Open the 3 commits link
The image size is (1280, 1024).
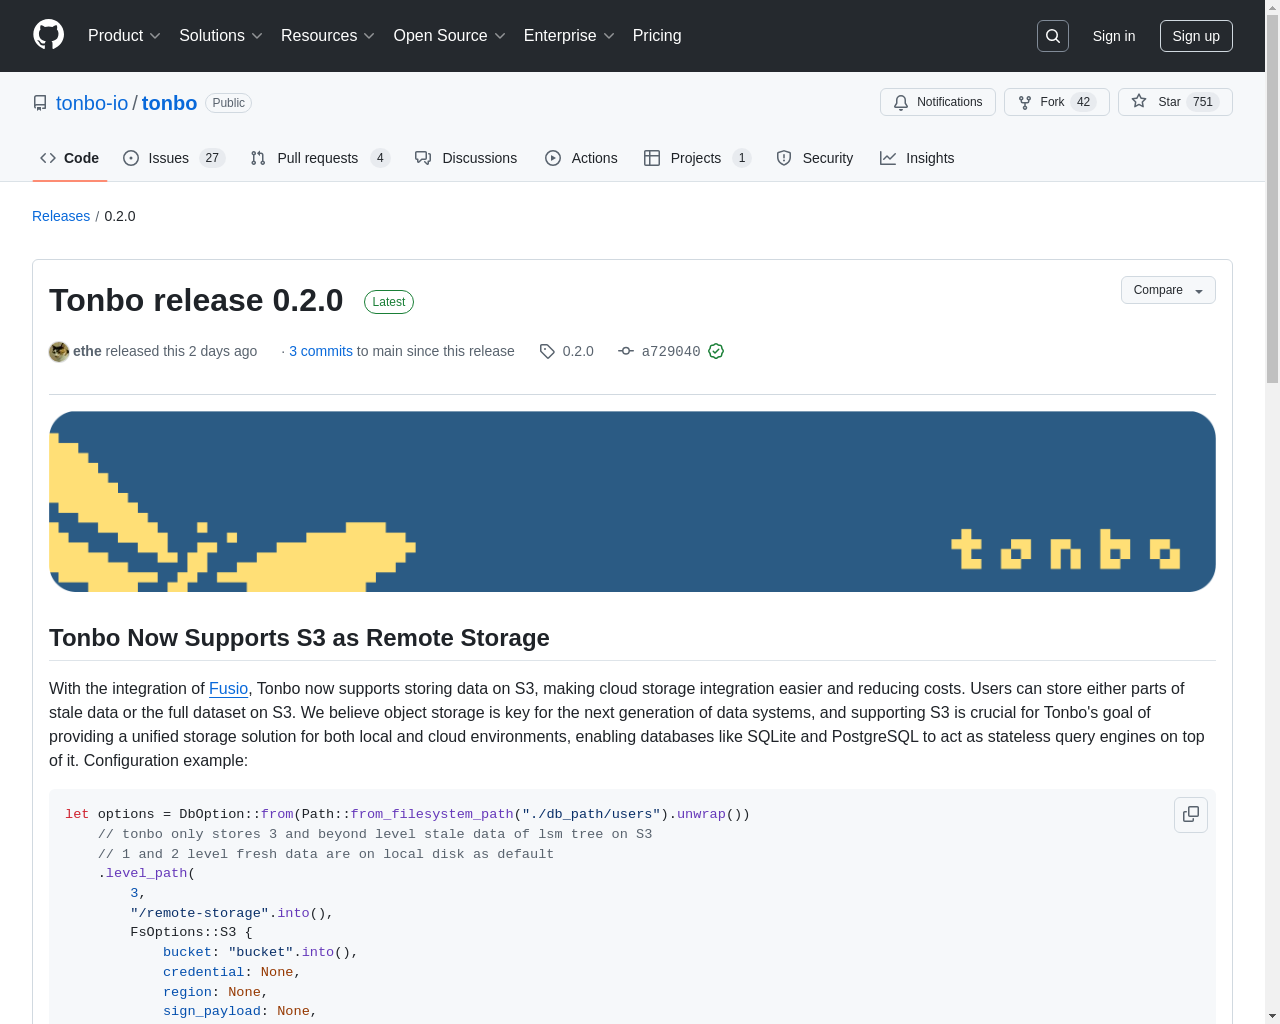click(321, 351)
